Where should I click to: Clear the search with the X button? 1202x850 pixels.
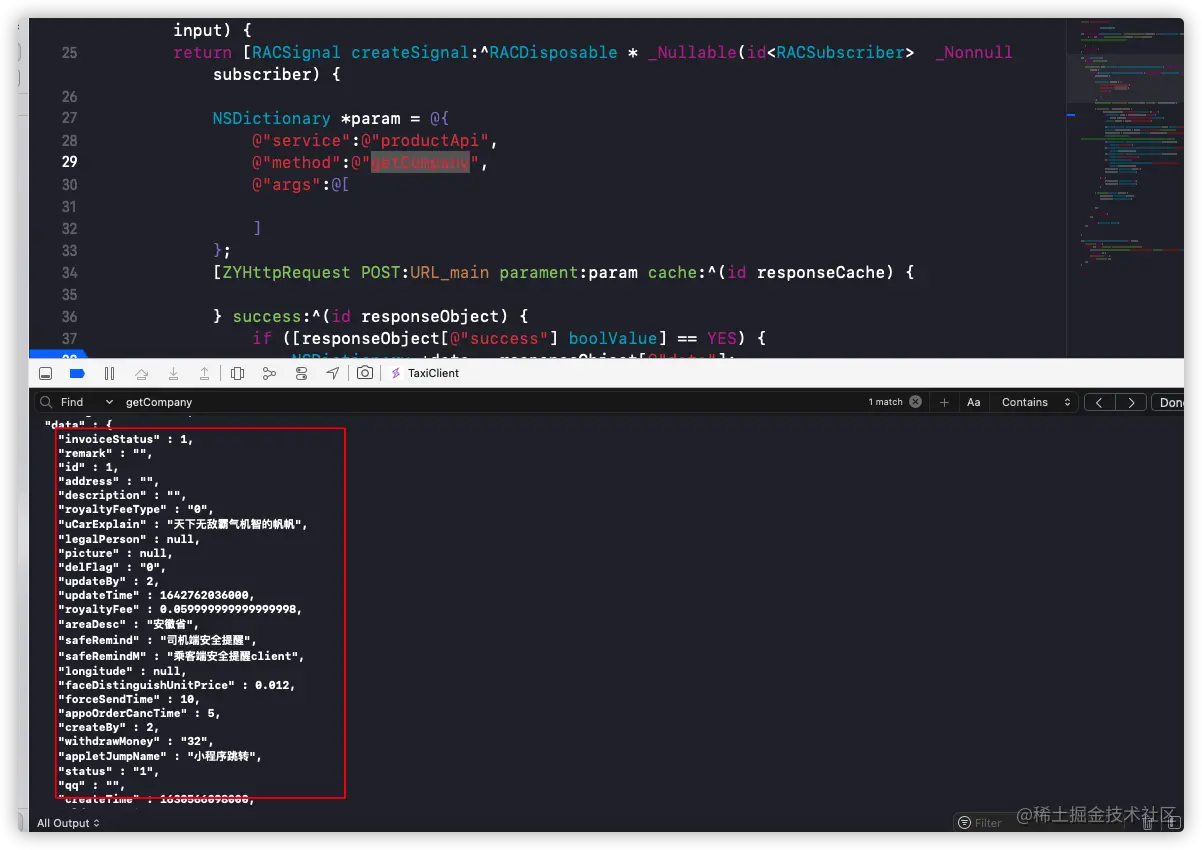coord(915,402)
